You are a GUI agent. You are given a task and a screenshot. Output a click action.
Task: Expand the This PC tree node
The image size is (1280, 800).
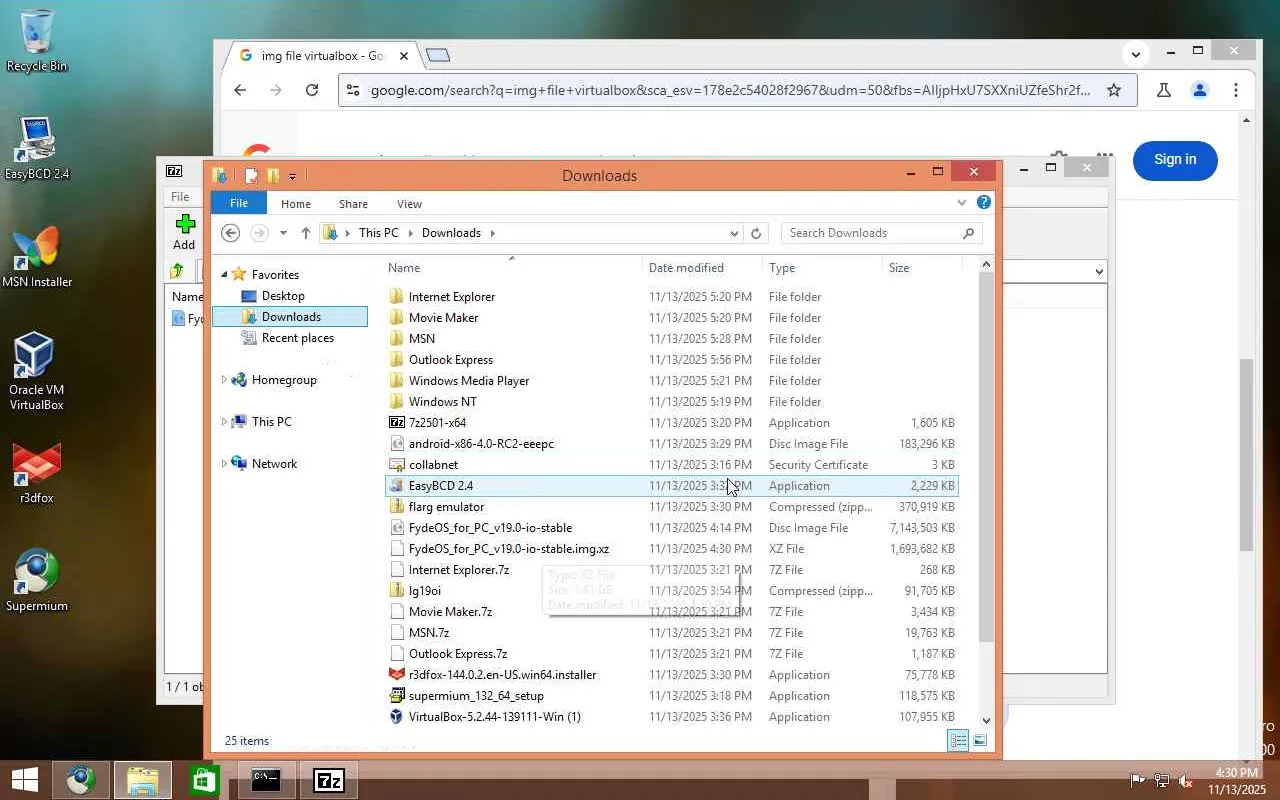click(224, 422)
